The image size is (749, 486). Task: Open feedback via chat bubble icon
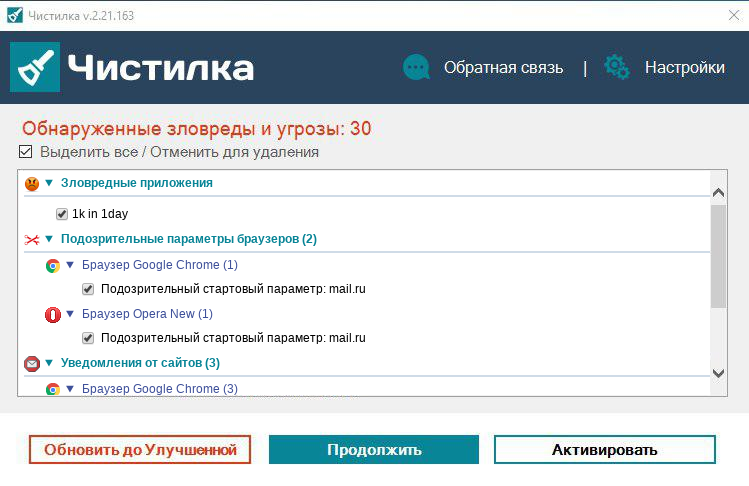click(416, 67)
